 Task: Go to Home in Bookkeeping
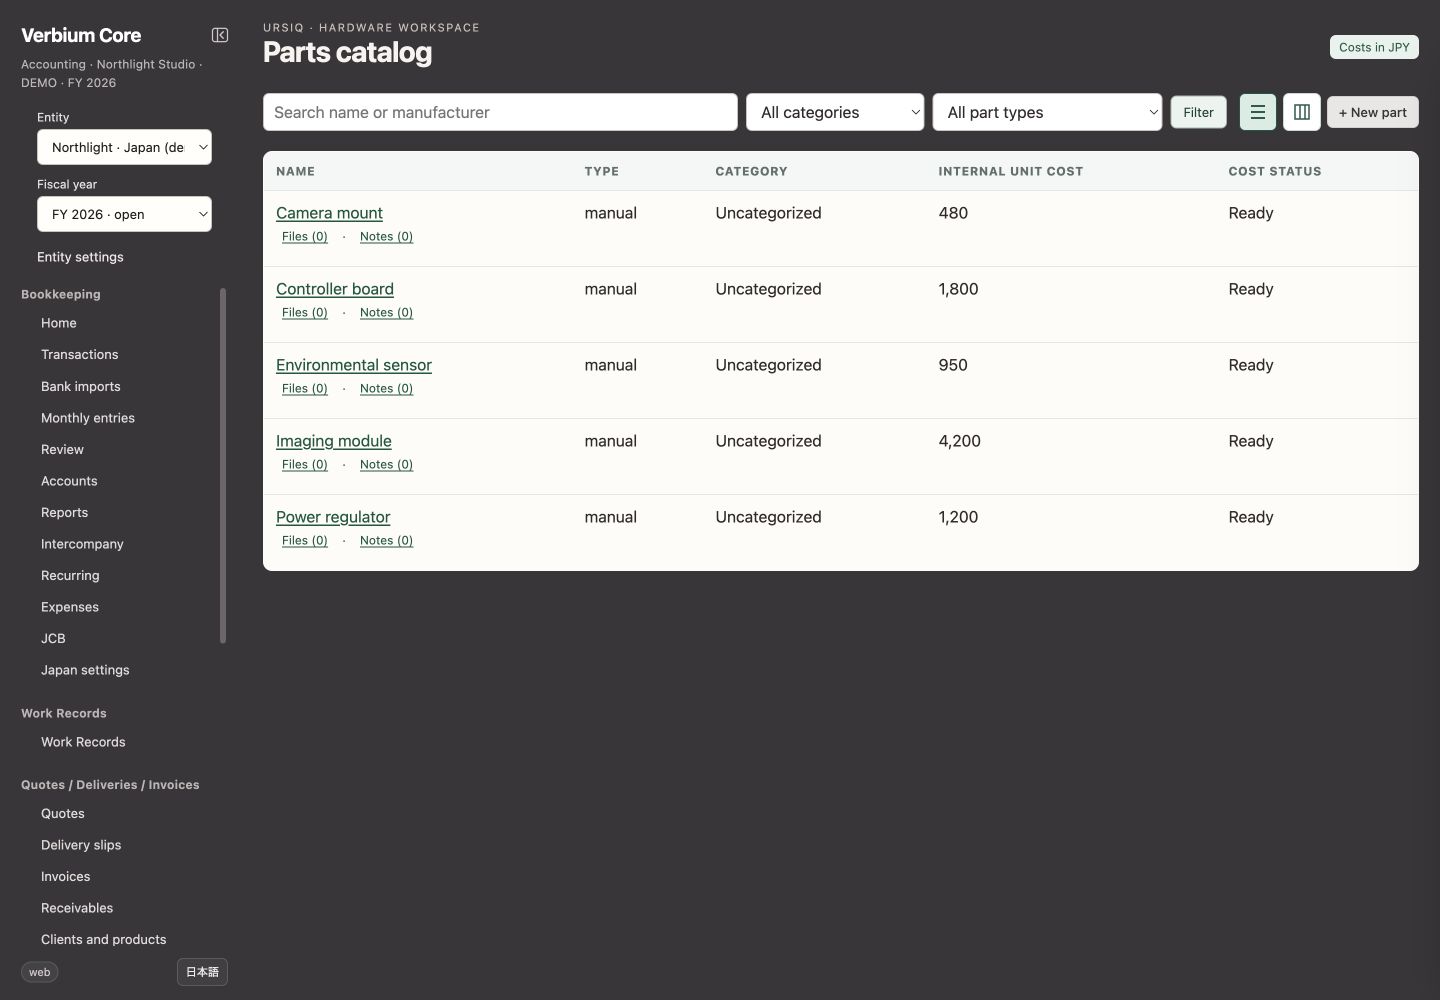[x=59, y=323]
